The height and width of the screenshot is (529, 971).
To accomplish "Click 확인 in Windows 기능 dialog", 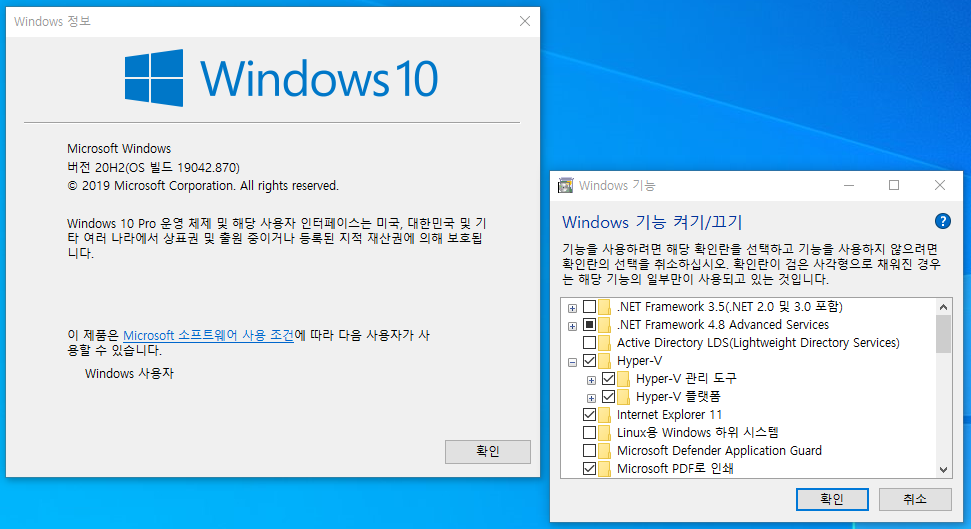I will point(832,499).
